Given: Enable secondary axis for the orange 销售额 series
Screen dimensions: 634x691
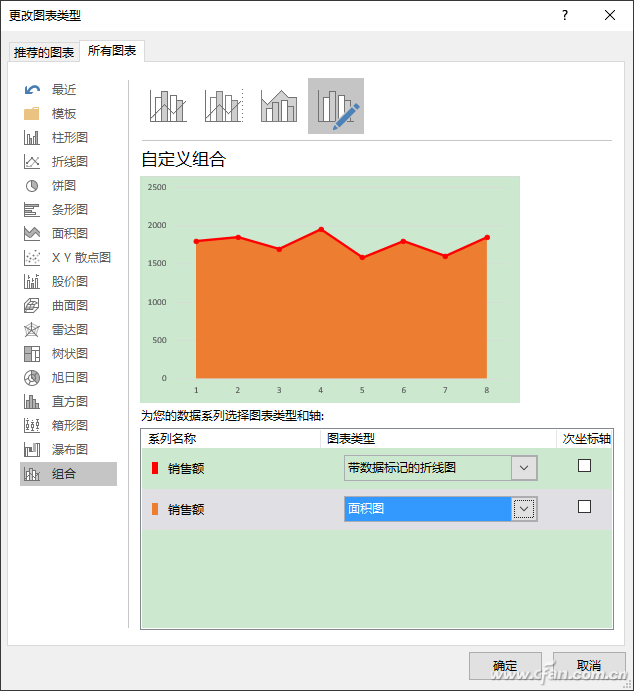Looking at the screenshot, I should tap(584, 507).
